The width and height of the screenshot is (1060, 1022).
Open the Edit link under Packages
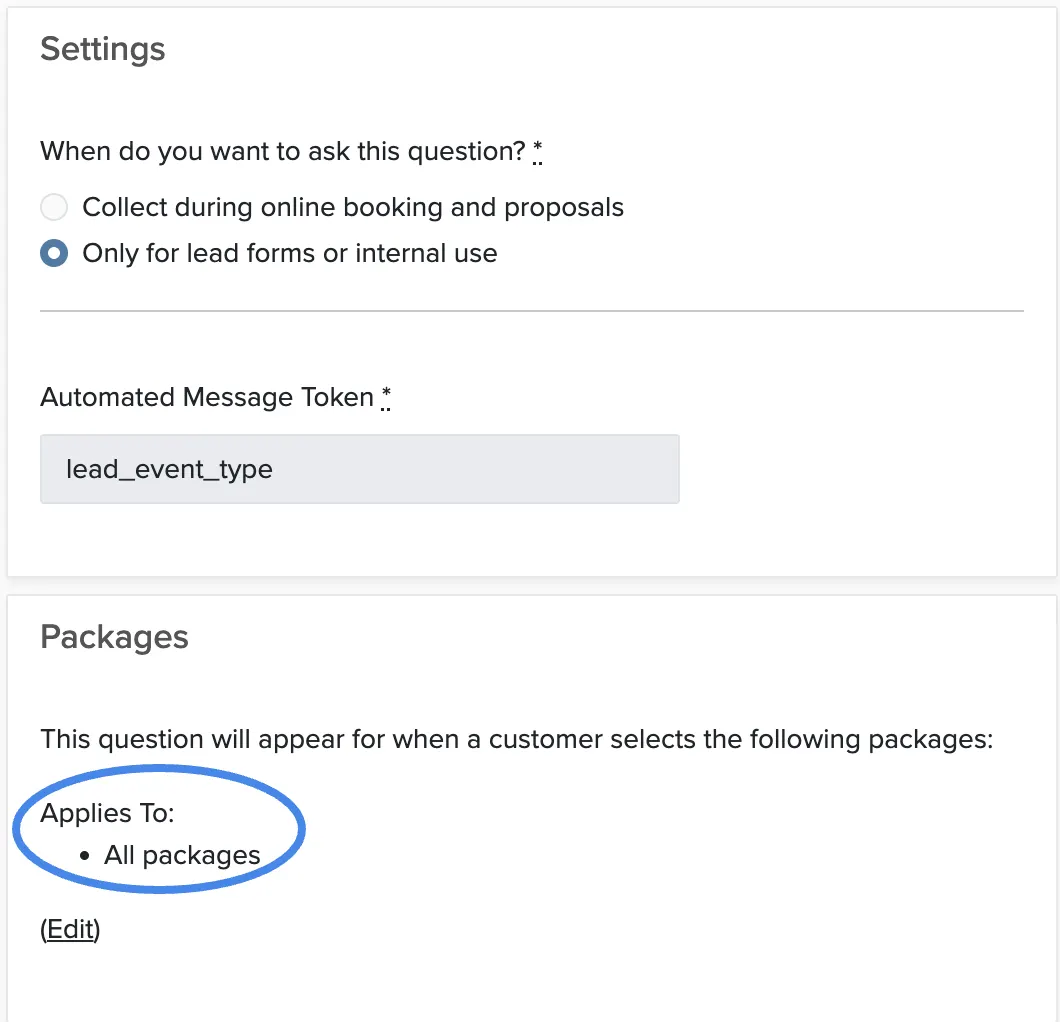pyautogui.click(x=70, y=929)
